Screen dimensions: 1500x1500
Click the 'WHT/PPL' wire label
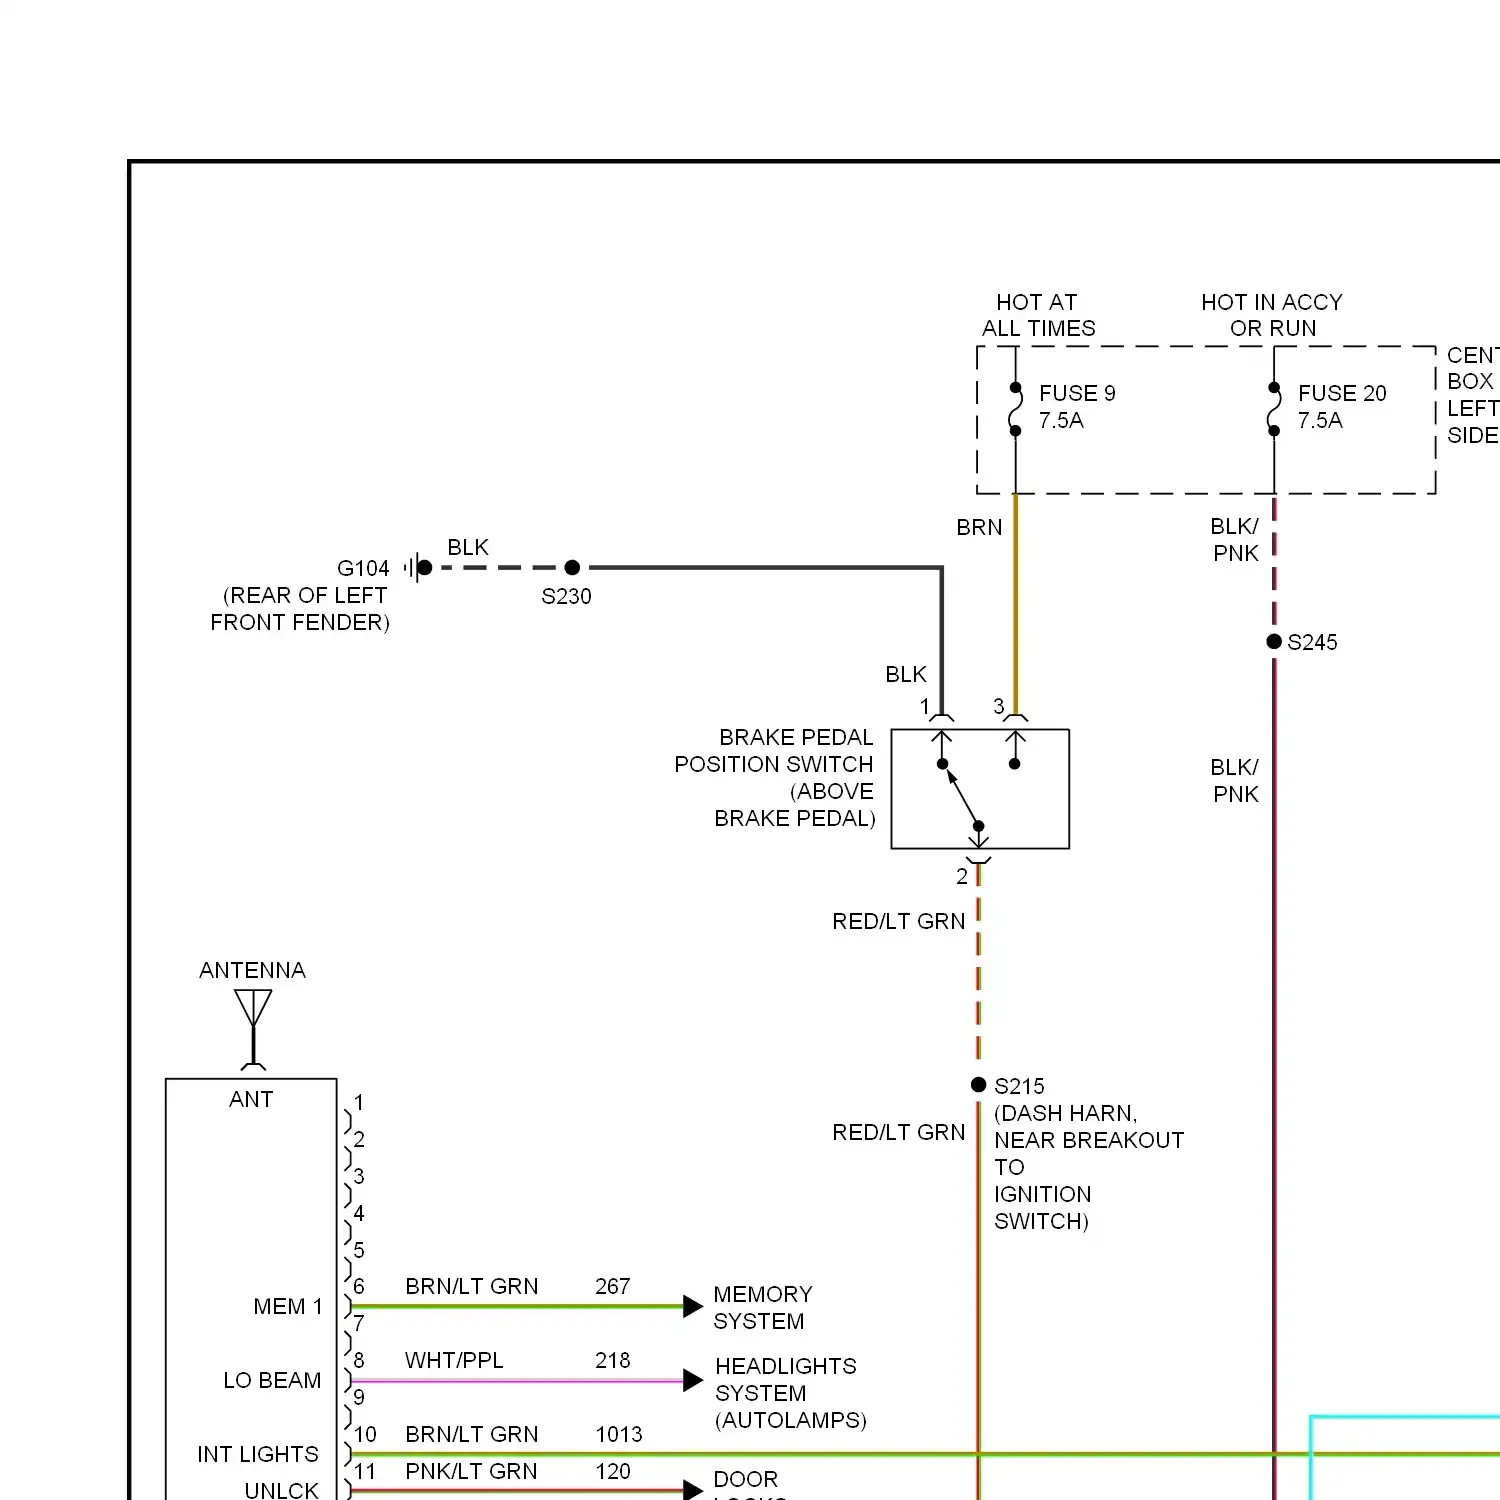[454, 1360]
